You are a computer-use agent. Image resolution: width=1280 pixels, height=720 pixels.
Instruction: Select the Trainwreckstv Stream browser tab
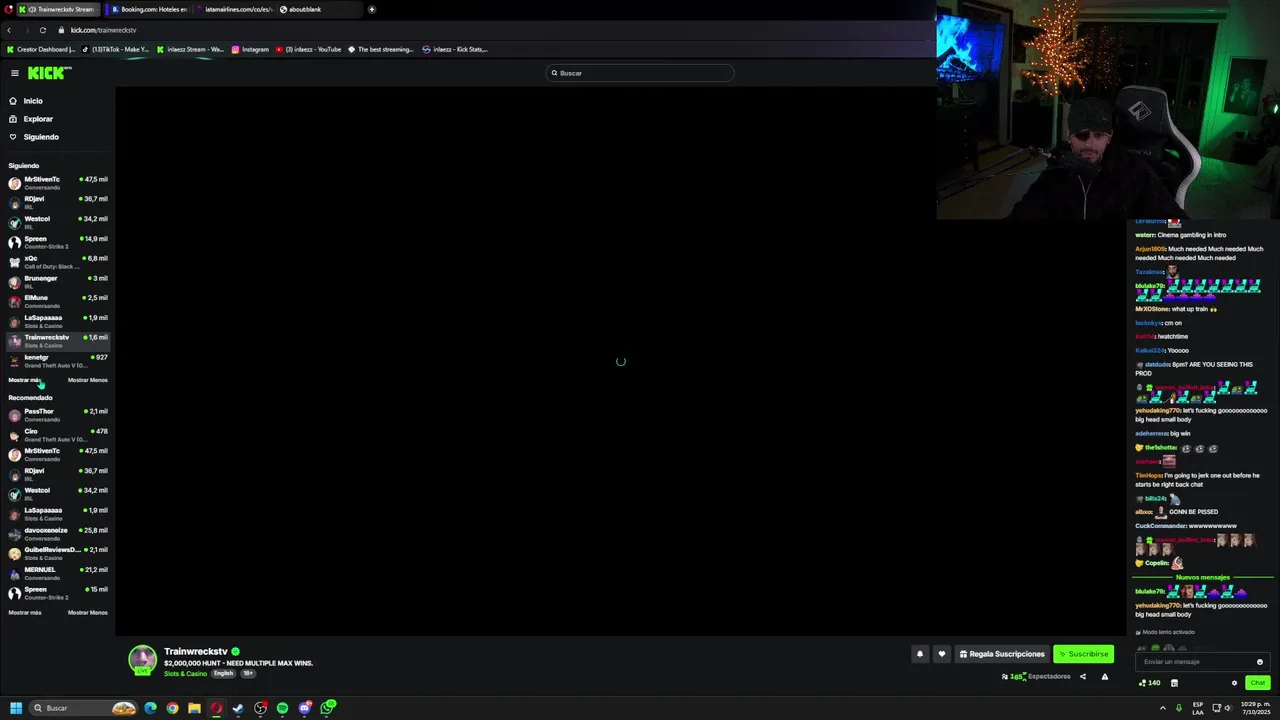point(58,9)
